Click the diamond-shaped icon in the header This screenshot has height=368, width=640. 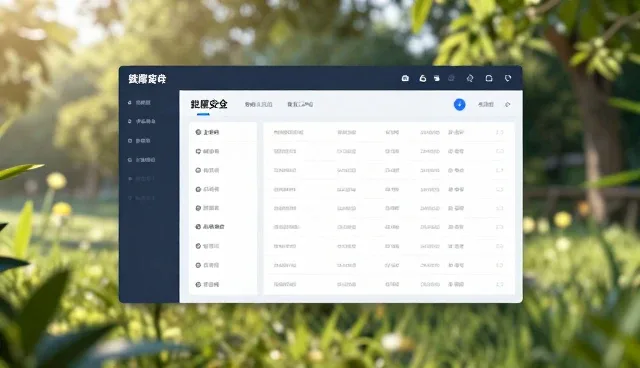pyautogui.click(x=470, y=78)
